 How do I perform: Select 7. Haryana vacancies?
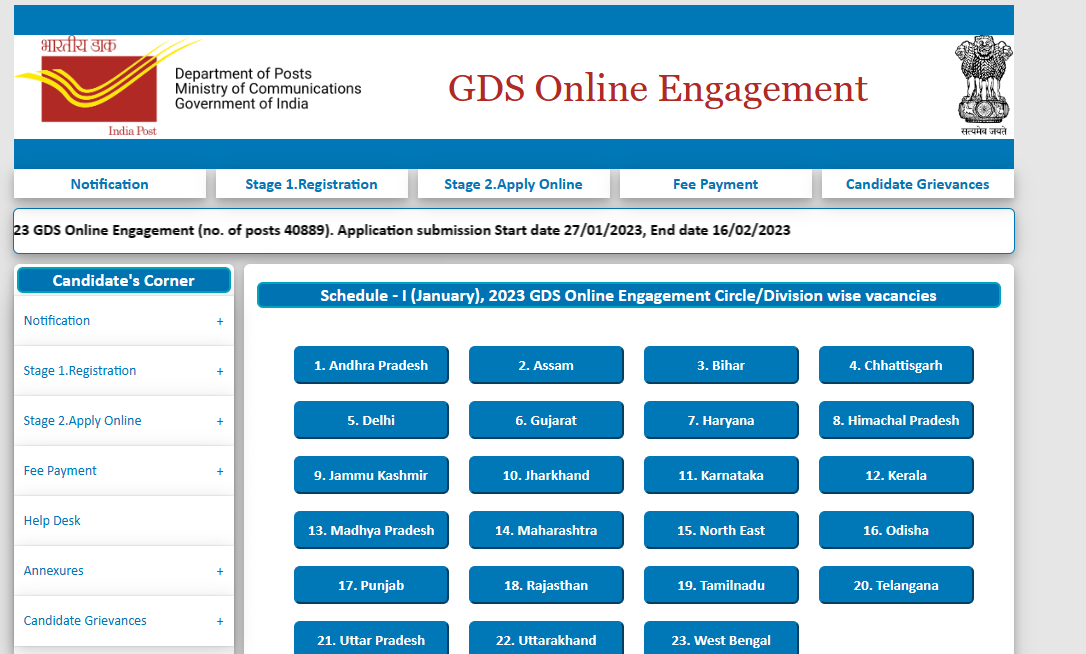[721, 420]
